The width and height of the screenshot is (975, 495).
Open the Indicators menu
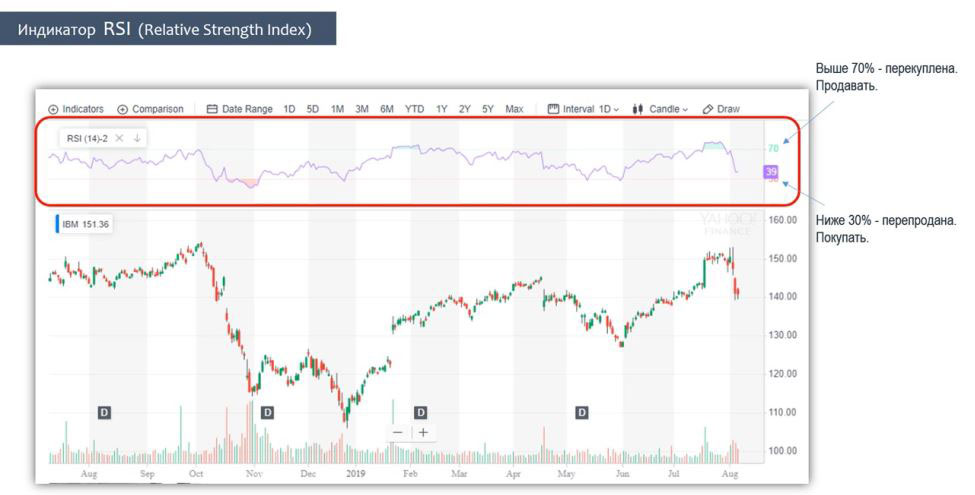coord(76,109)
